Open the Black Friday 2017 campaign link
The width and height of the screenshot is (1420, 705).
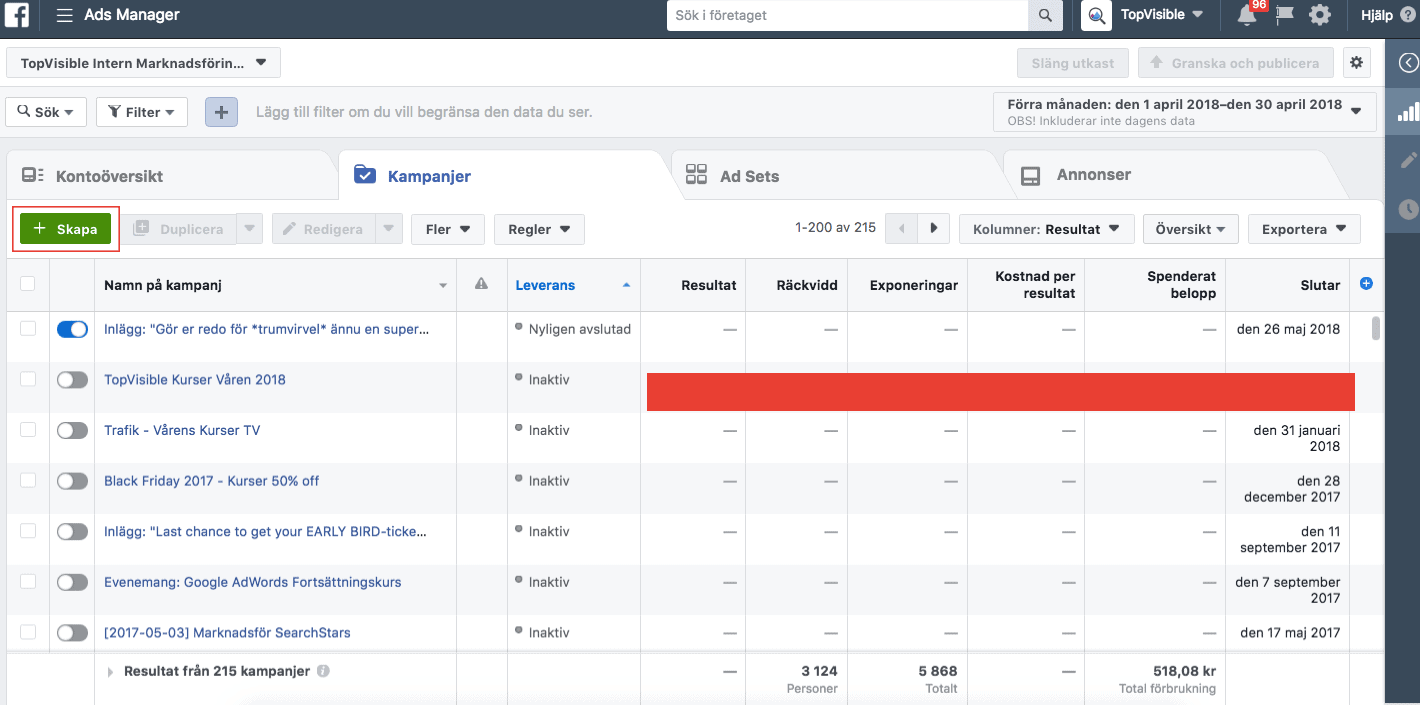click(x=211, y=480)
